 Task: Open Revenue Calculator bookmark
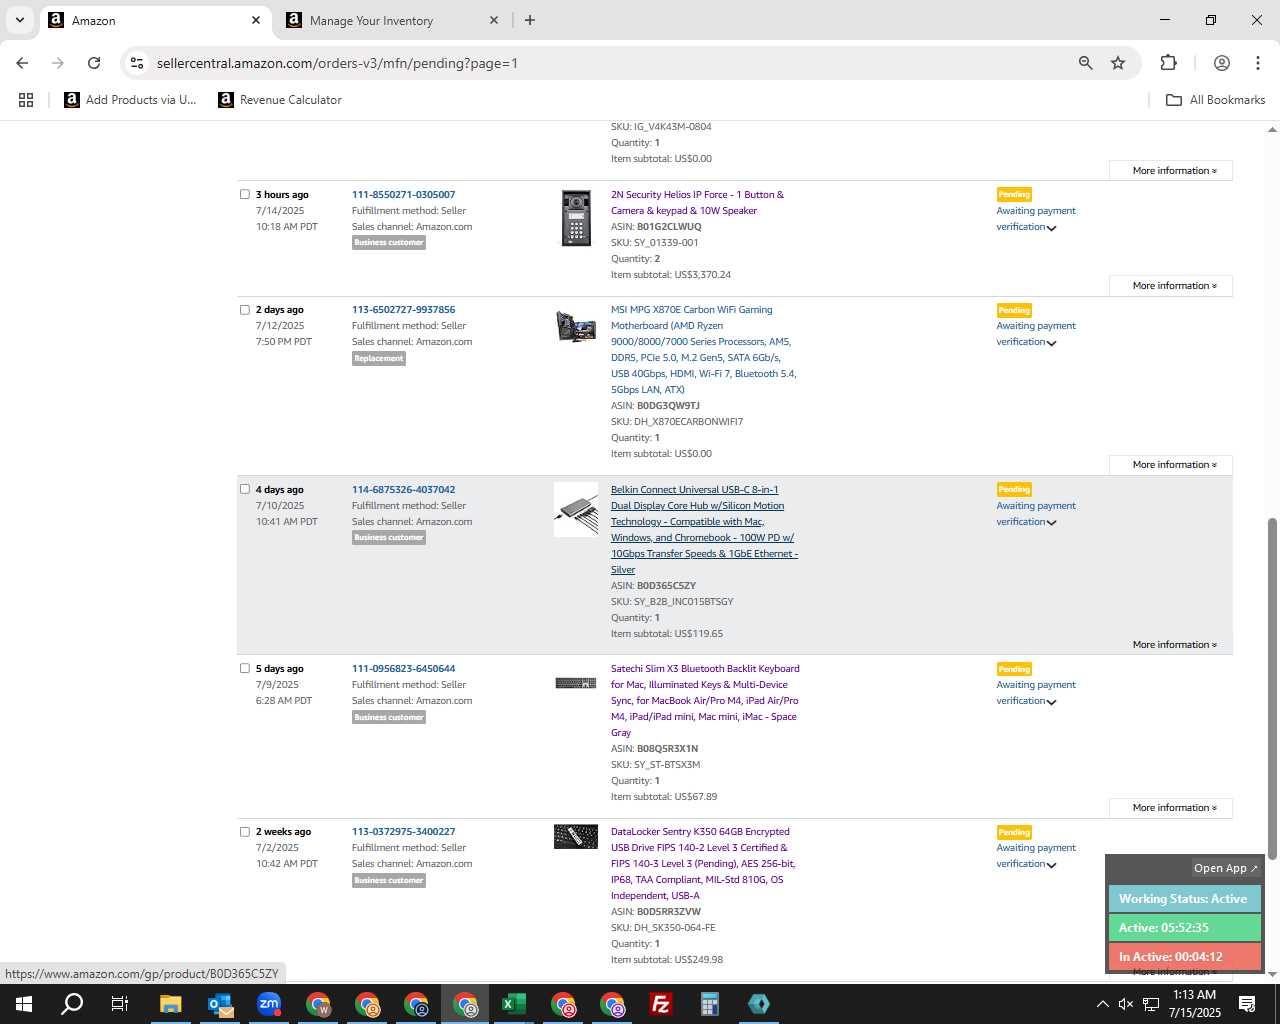point(280,100)
